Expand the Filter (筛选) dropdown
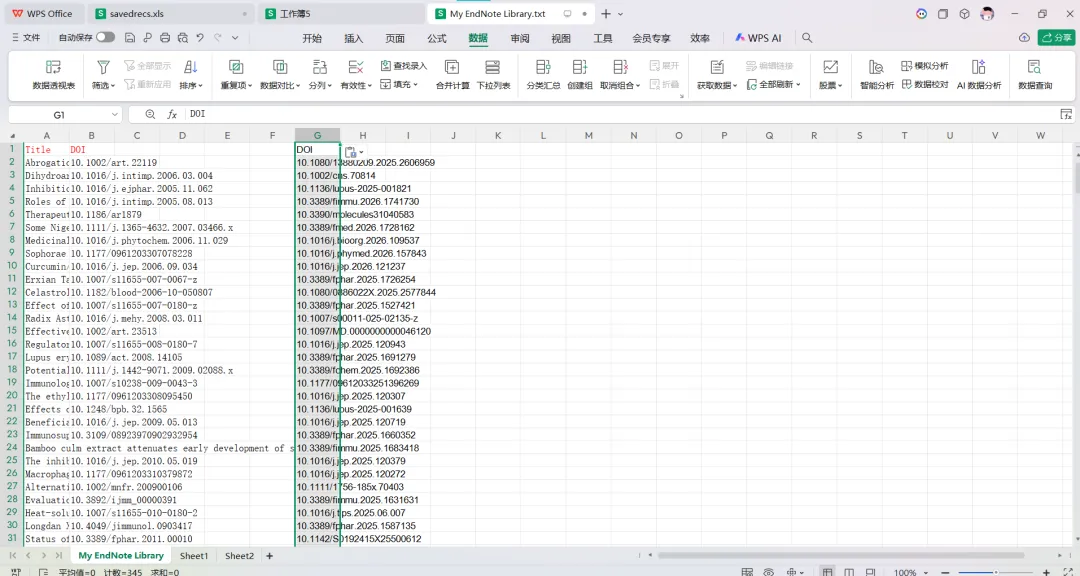Image resolution: width=1080 pixels, height=576 pixels. [103, 85]
